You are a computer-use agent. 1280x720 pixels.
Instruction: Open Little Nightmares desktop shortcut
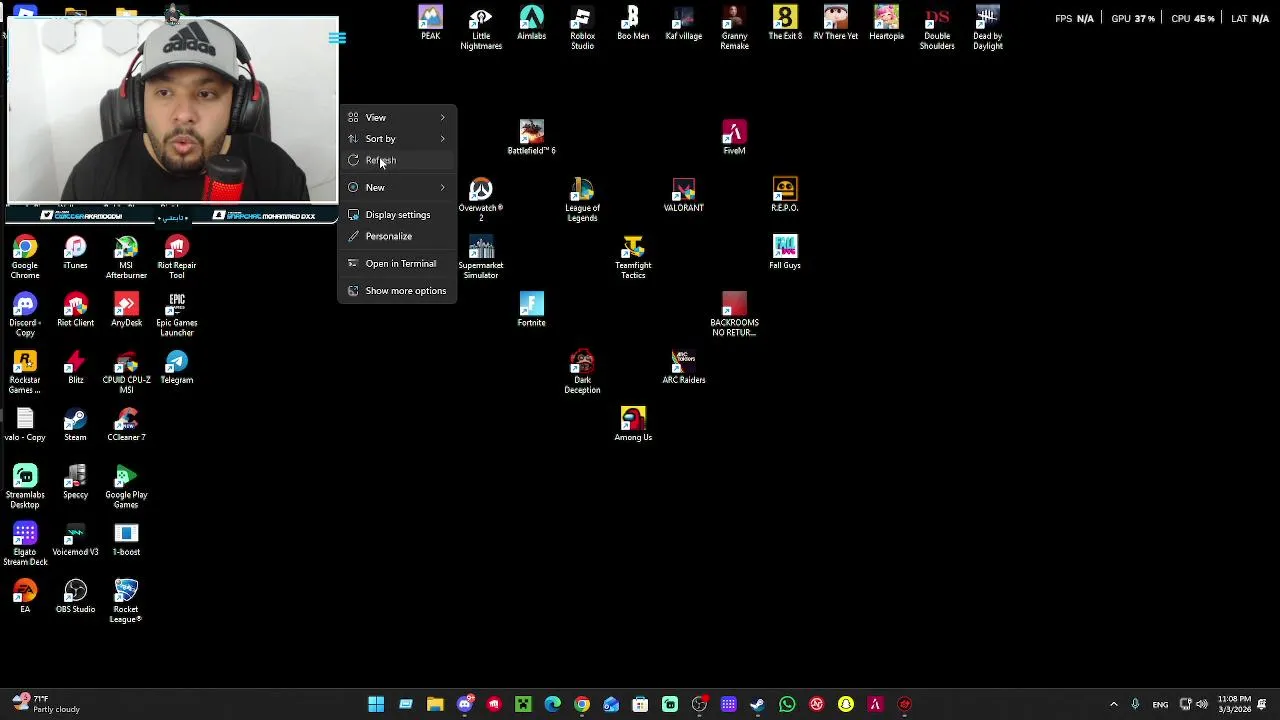pyautogui.click(x=481, y=28)
